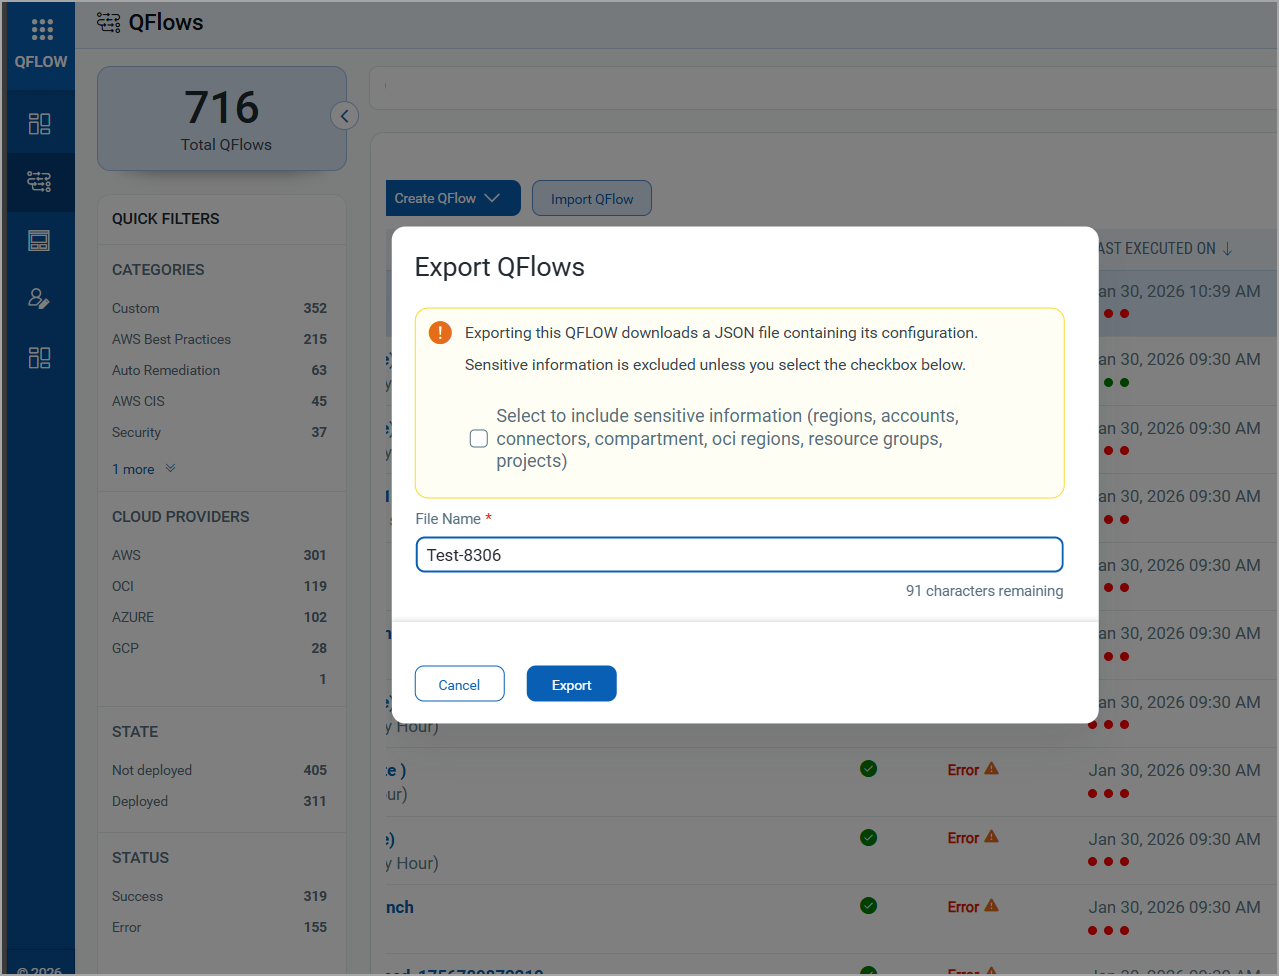The image size is (1279, 976).
Task: Filter by Not deployed state
Action: tap(152, 770)
